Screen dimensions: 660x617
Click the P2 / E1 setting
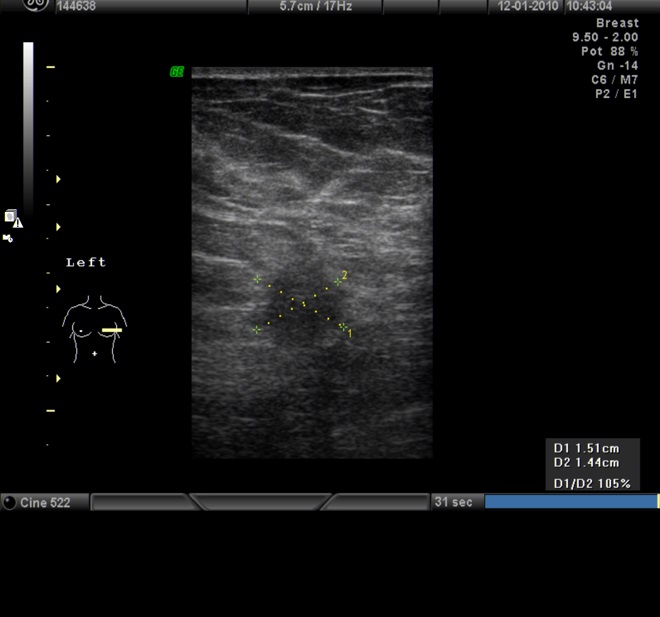pos(616,94)
